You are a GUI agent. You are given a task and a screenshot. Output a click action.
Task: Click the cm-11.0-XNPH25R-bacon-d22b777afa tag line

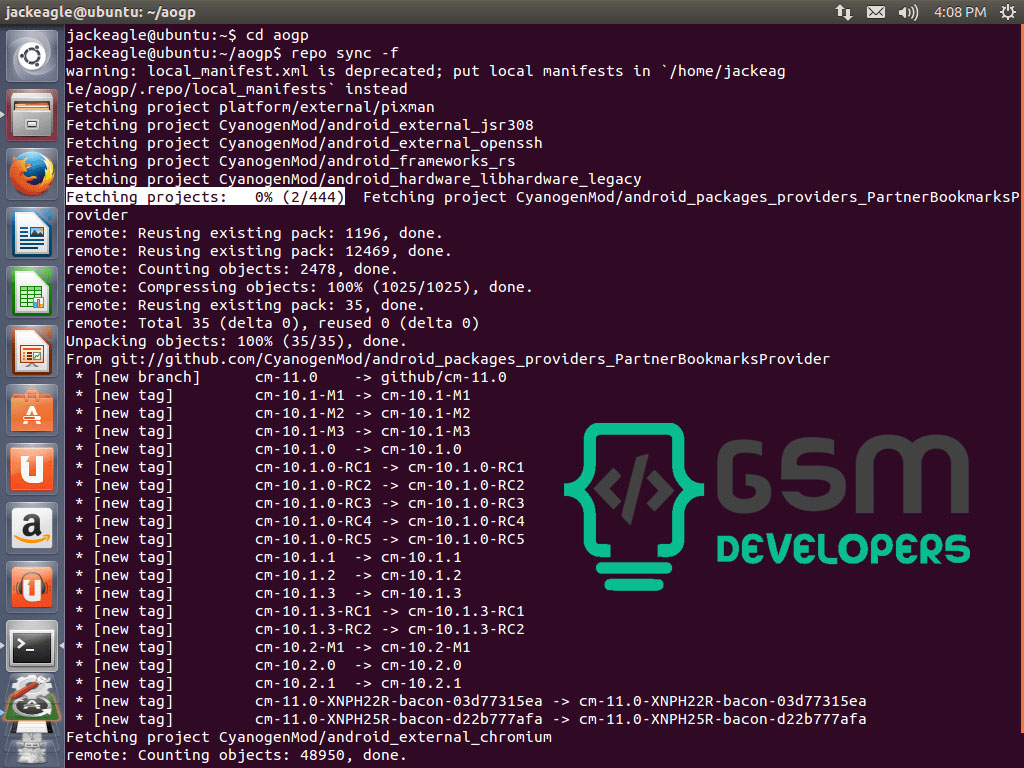coord(471,720)
